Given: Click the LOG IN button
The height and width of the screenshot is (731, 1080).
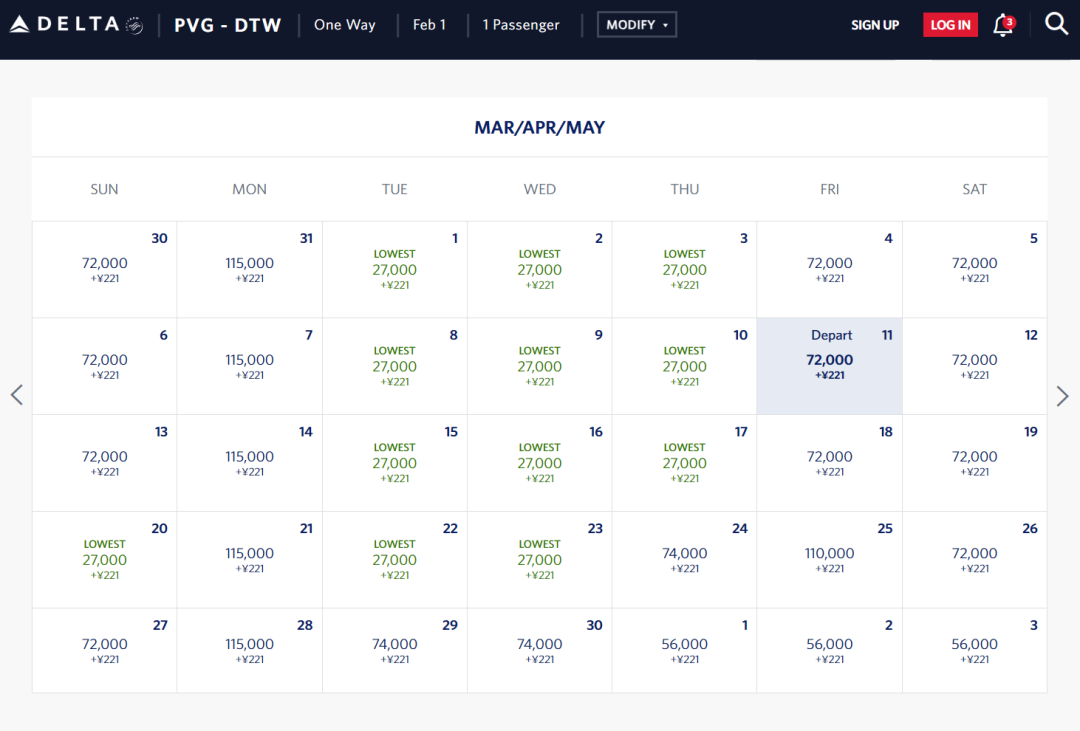Looking at the screenshot, I should click(x=949, y=25).
